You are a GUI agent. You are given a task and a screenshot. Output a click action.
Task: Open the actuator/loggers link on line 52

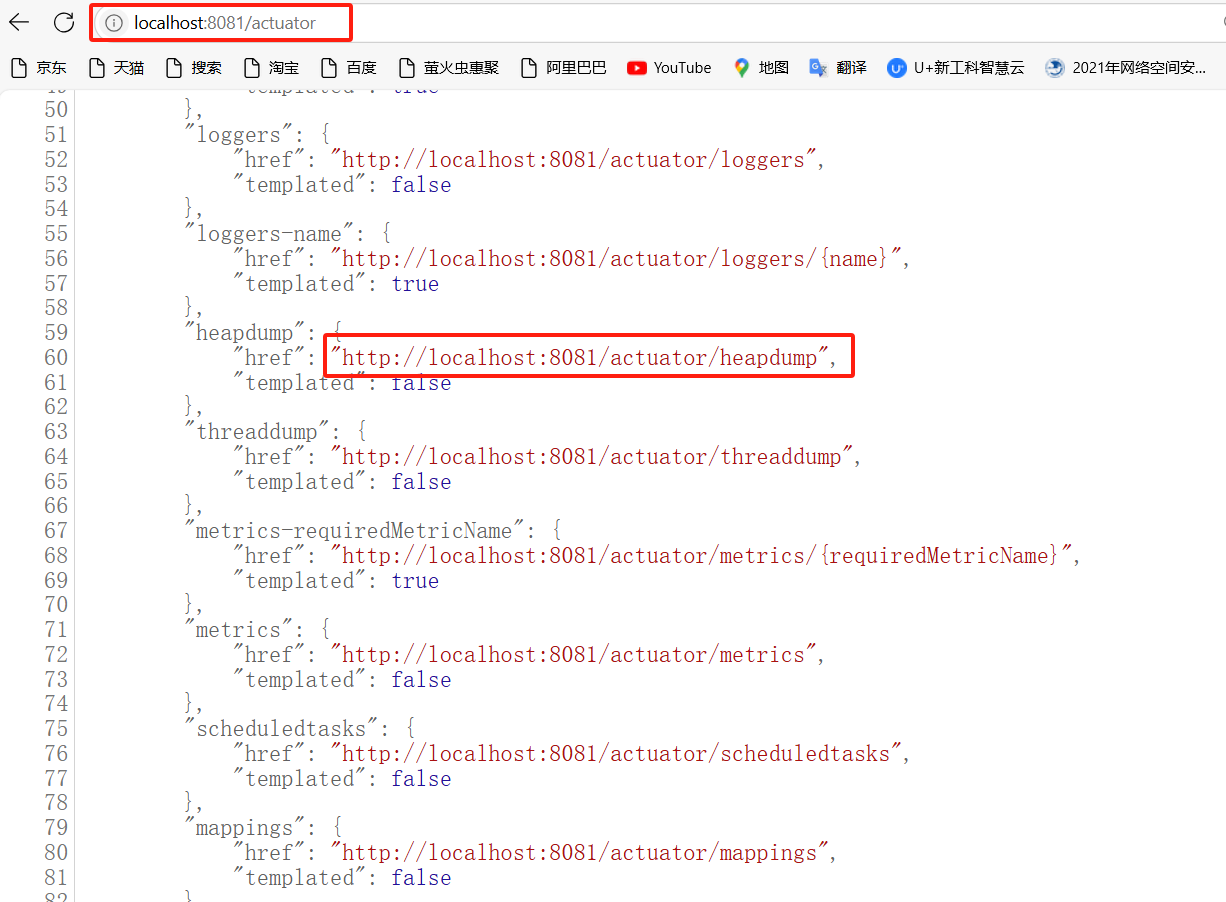[574, 160]
